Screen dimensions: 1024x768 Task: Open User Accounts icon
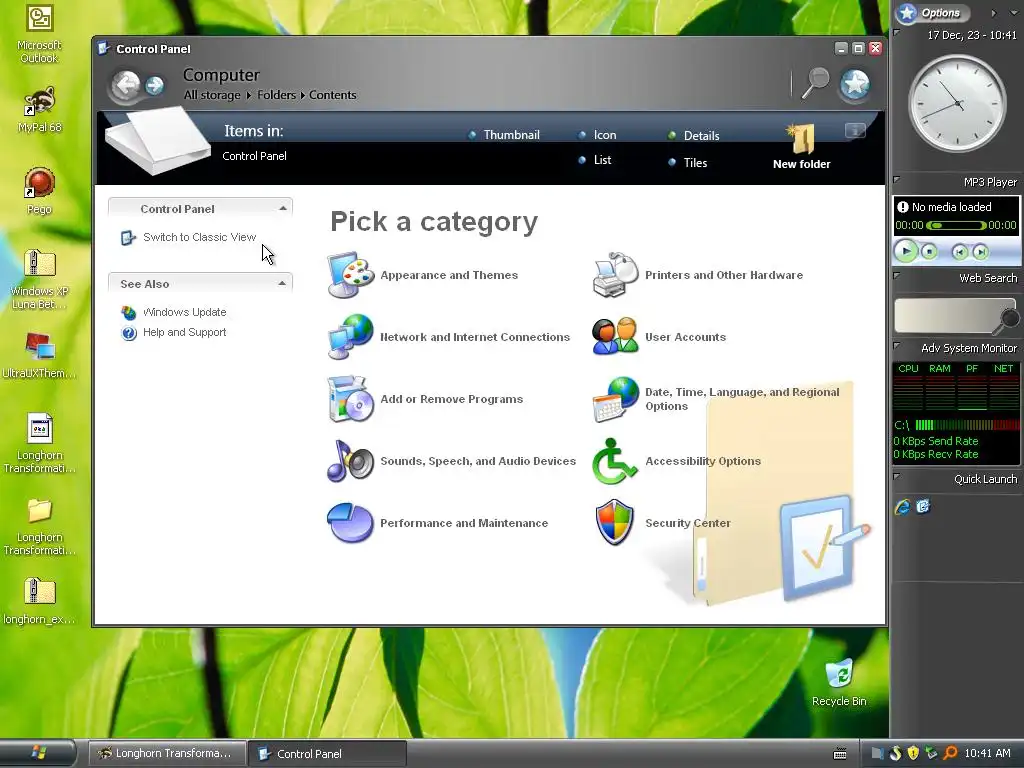[615, 336]
